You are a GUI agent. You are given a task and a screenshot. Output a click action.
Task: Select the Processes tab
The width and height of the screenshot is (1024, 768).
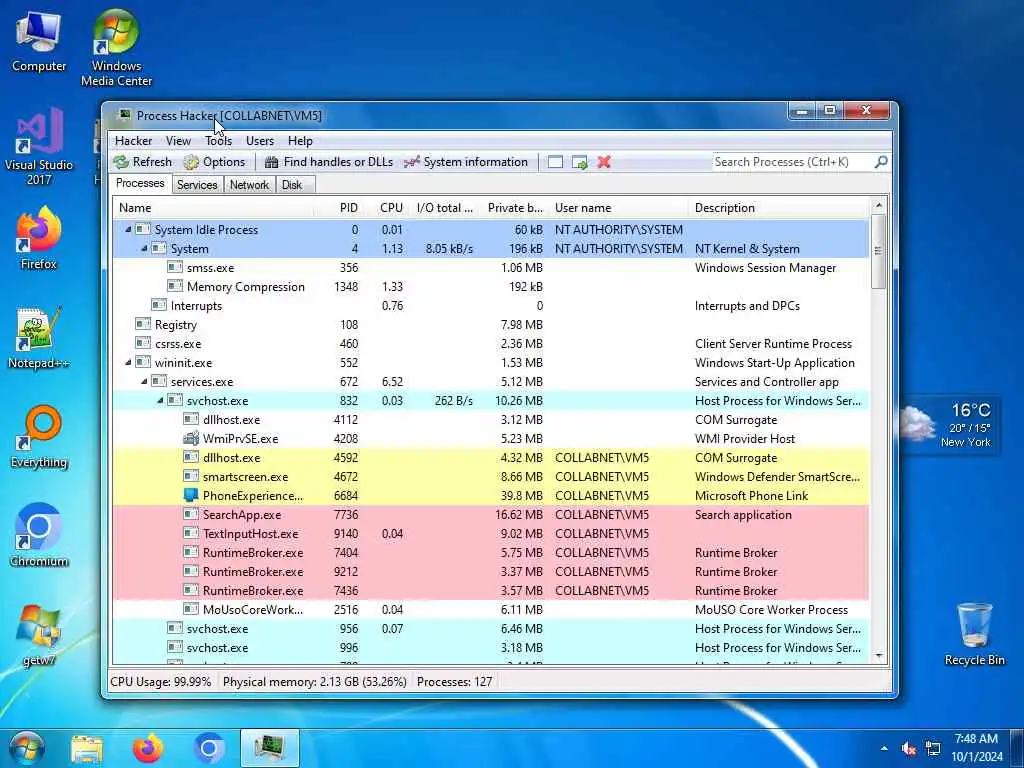click(x=140, y=184)
